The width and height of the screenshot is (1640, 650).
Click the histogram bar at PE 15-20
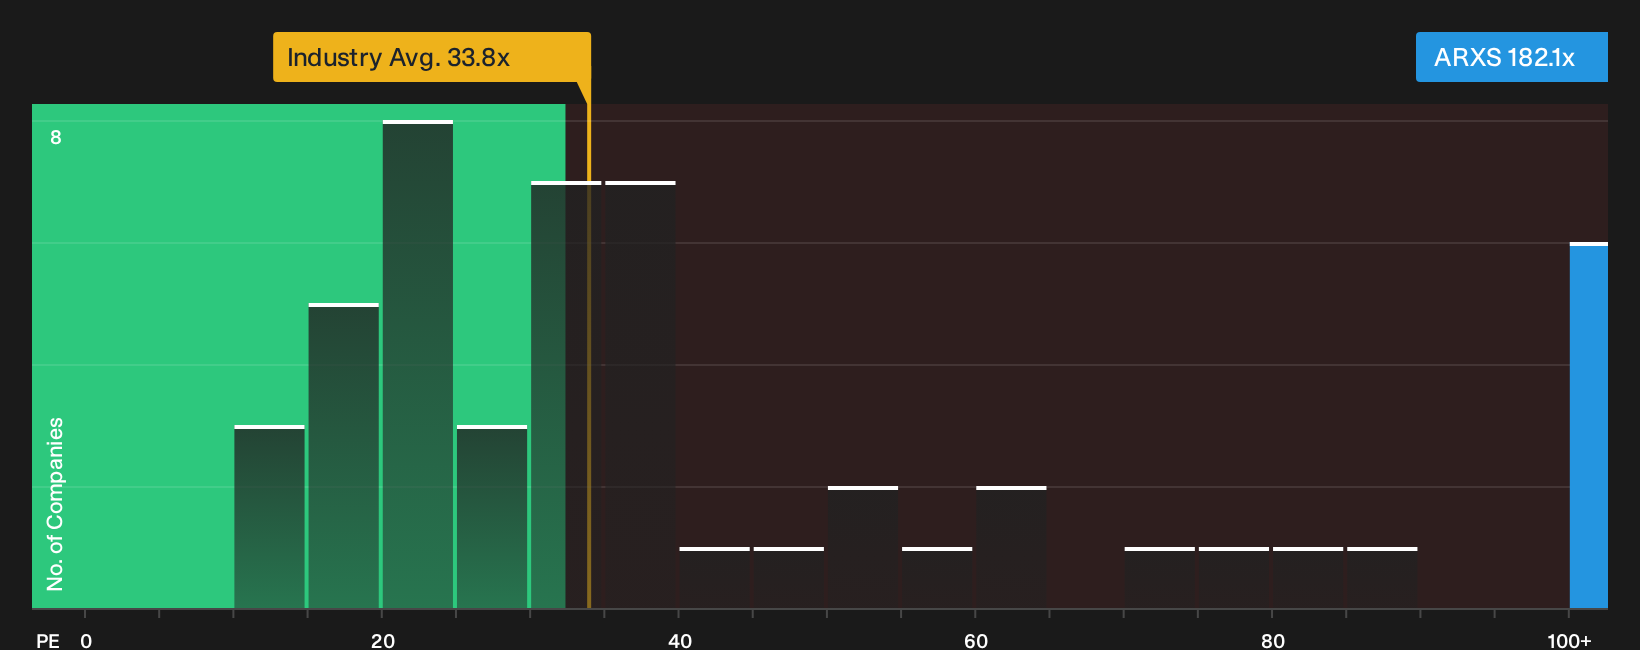[x=344, y=456]
